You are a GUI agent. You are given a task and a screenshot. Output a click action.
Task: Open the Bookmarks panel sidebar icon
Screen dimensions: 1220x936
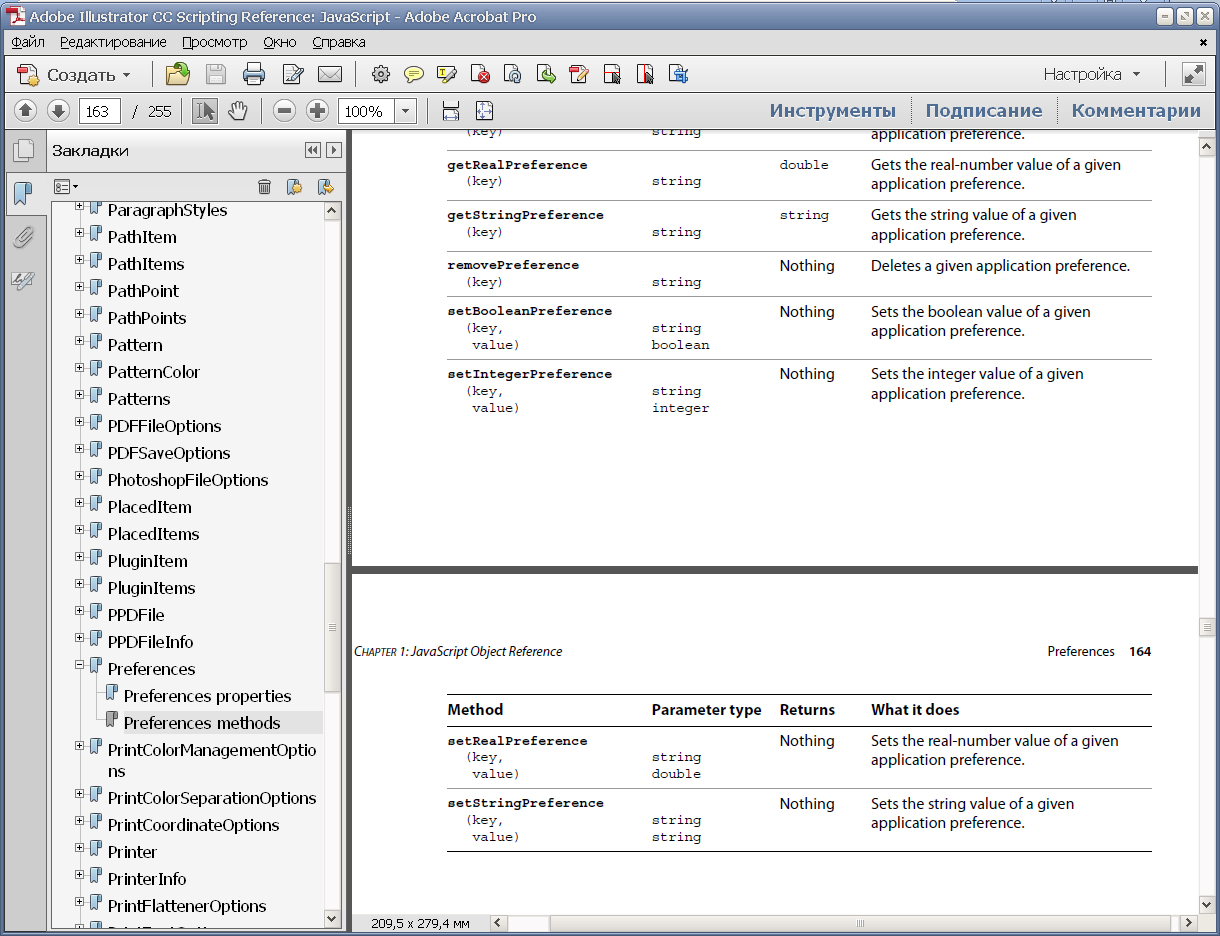click(x=23, y=194)
